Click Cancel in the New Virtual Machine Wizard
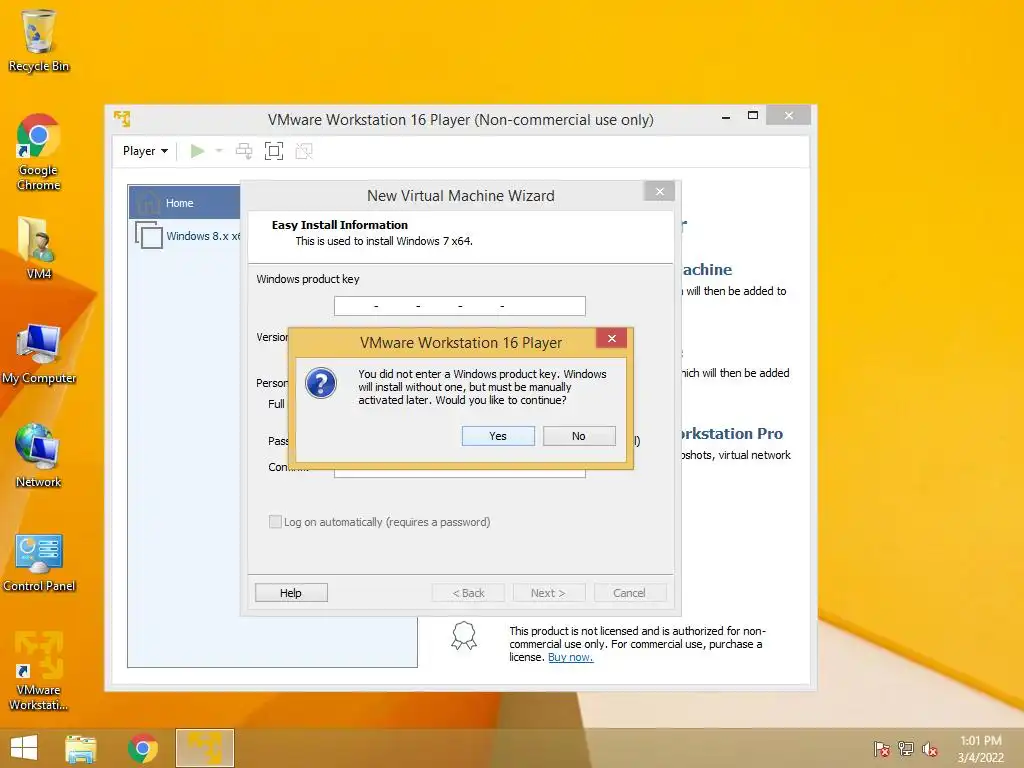The image size is (1024, 768). coord(630,593)
